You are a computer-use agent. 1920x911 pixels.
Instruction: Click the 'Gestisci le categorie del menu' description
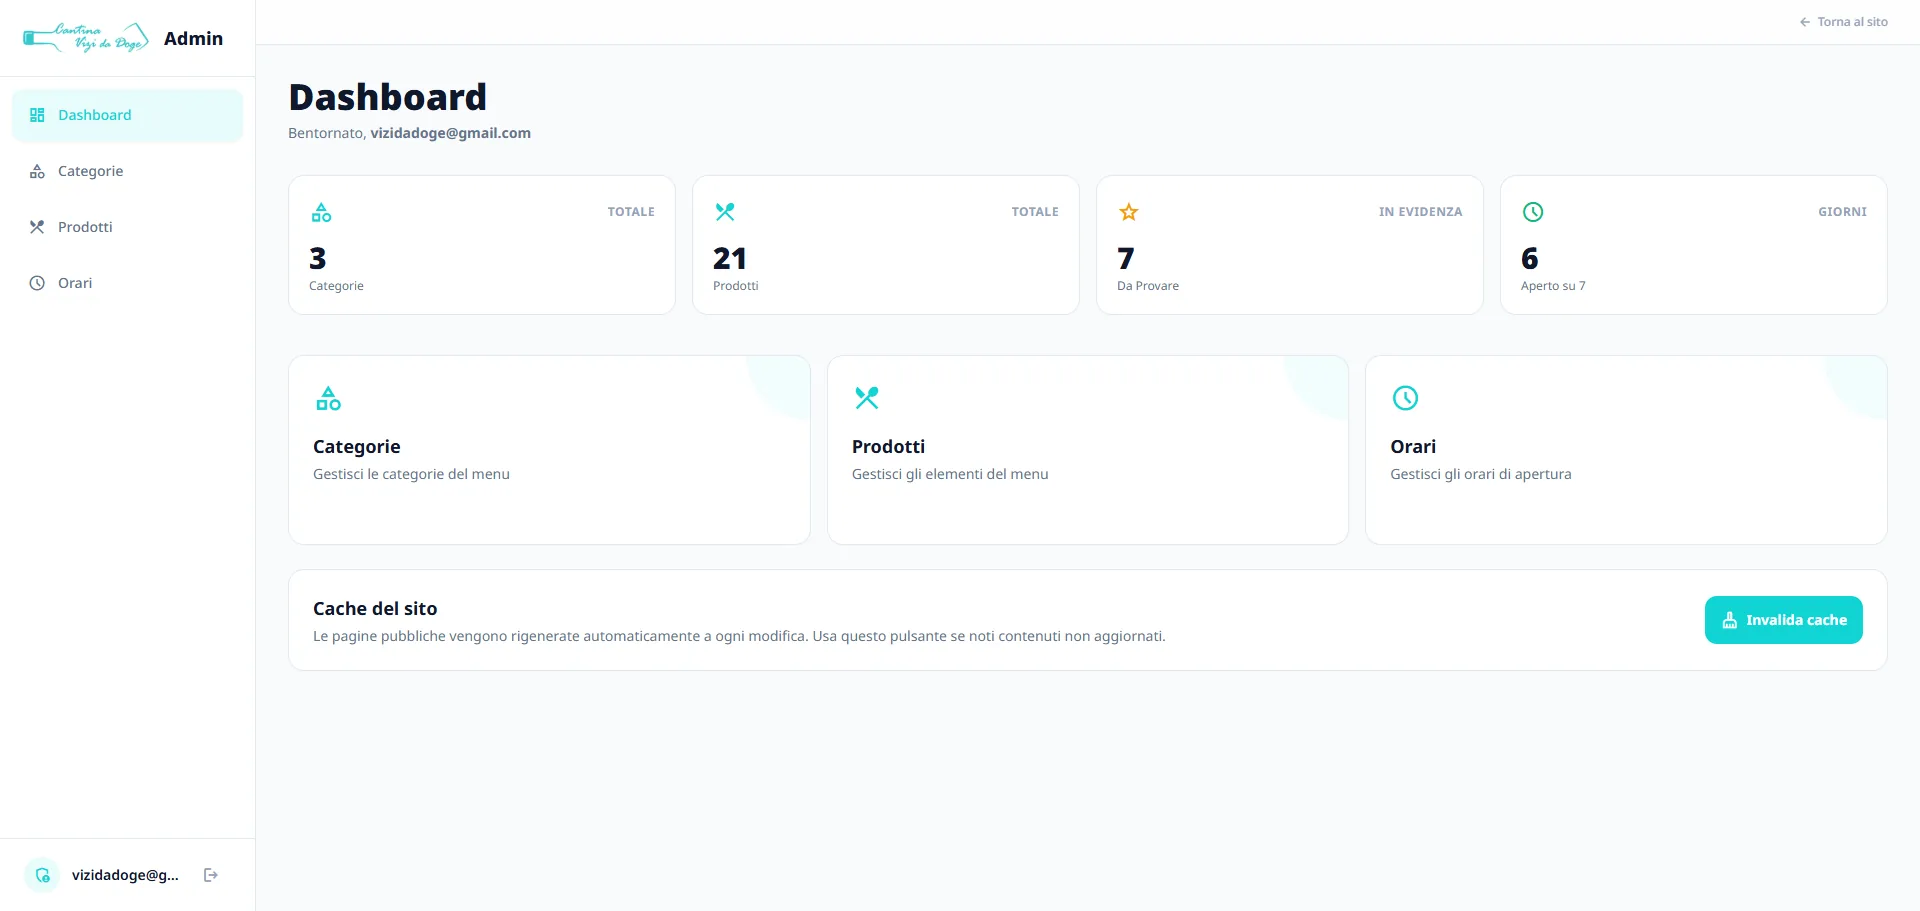(411, 474)
